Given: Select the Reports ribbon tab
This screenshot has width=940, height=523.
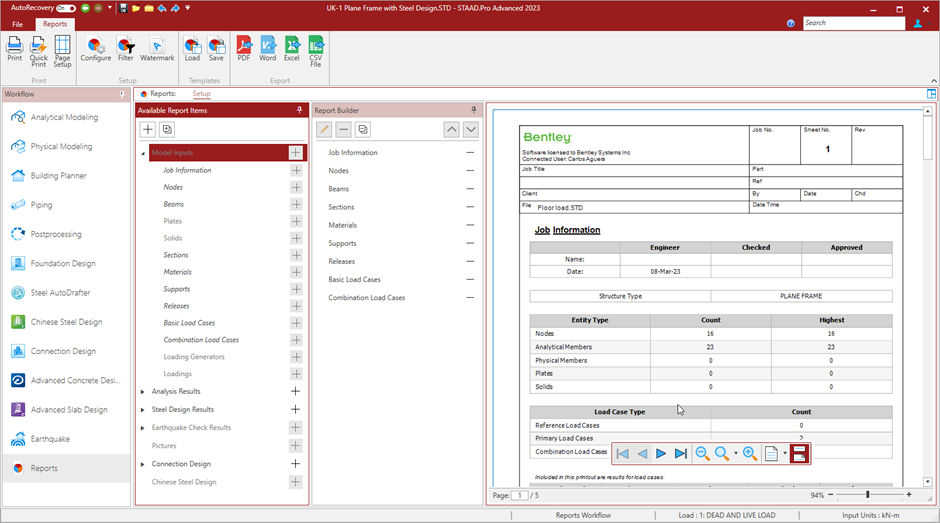Looking at the screenshot, I should [55, 24].
